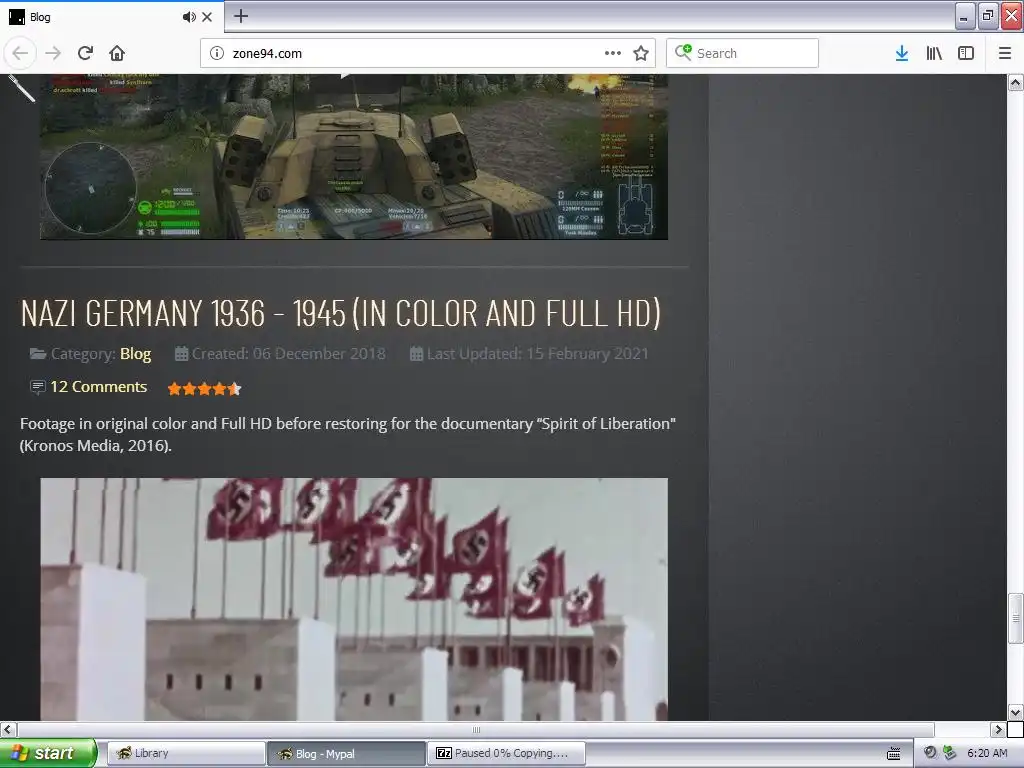Go back to previous page
Screen dimensions: 1024x768
20,53
